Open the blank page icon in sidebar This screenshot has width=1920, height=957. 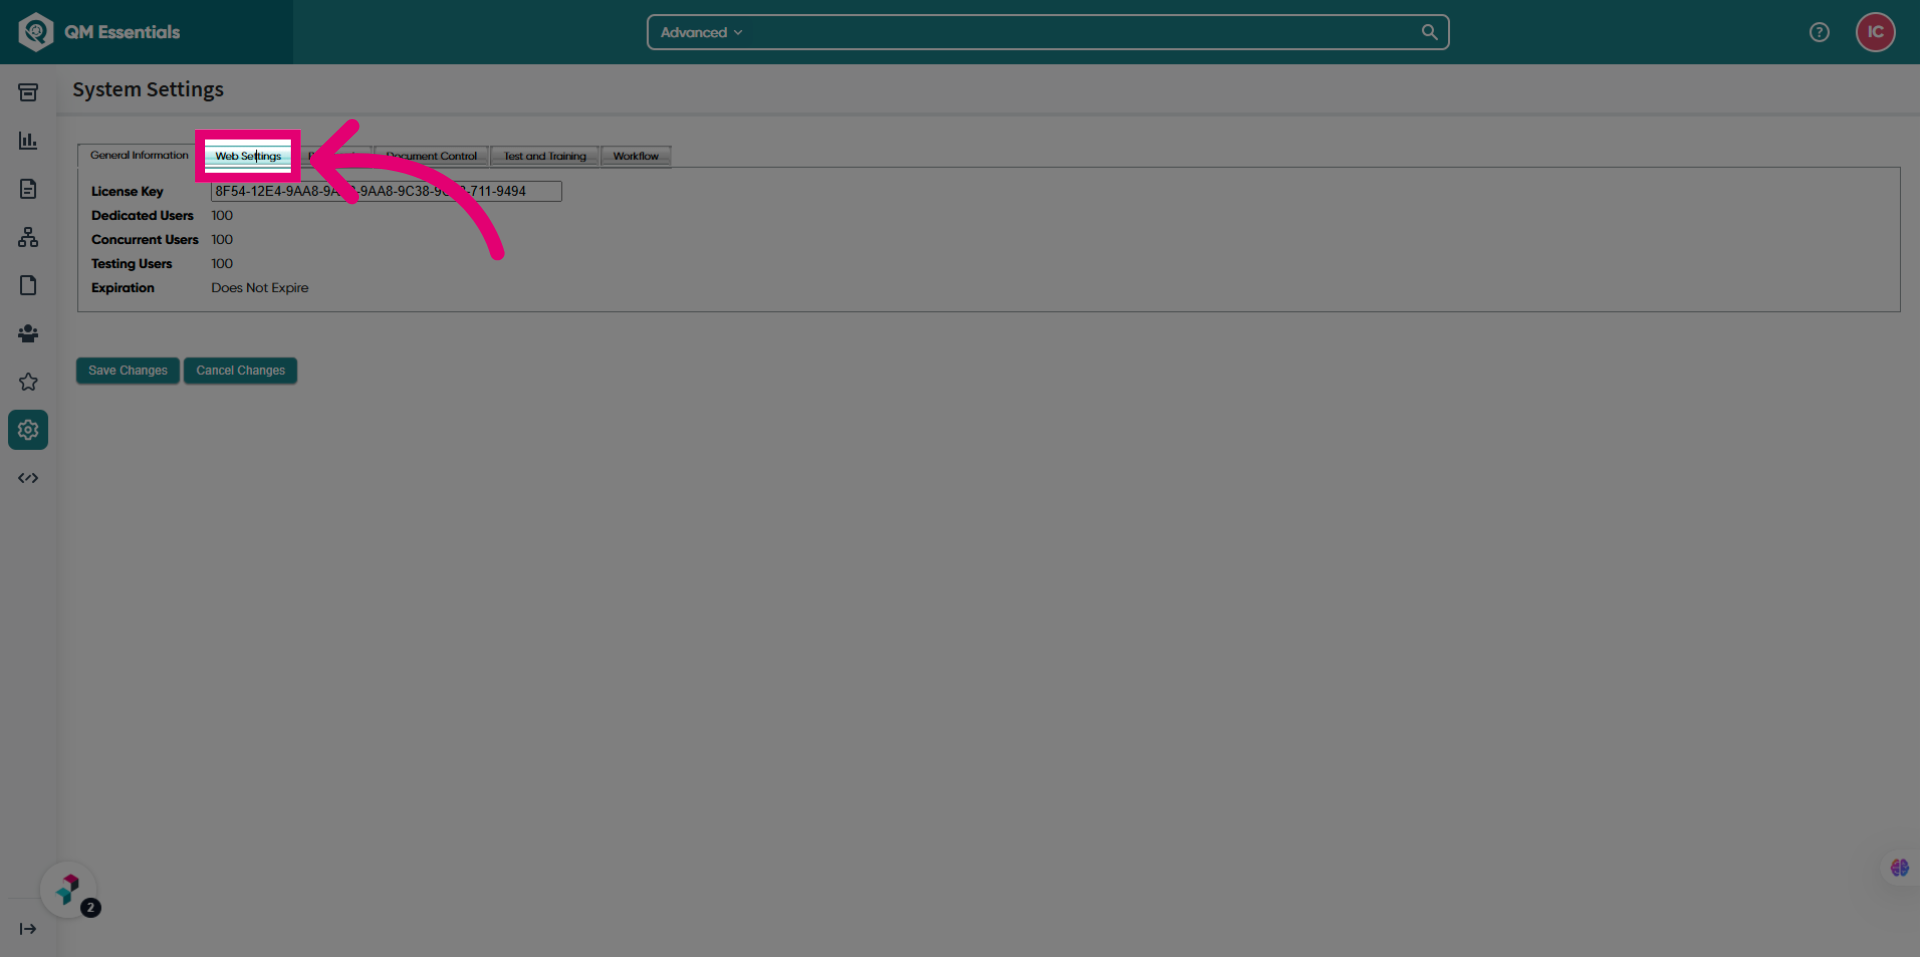point(28,286)
